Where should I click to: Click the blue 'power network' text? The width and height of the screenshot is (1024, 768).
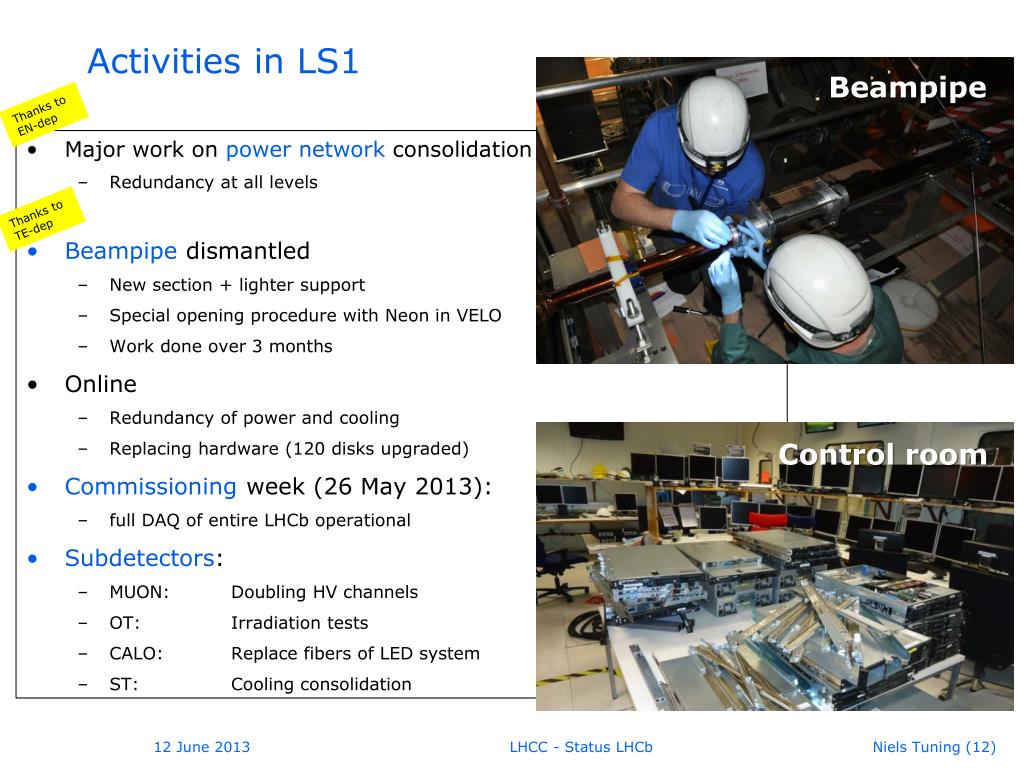tap(305, 150)
